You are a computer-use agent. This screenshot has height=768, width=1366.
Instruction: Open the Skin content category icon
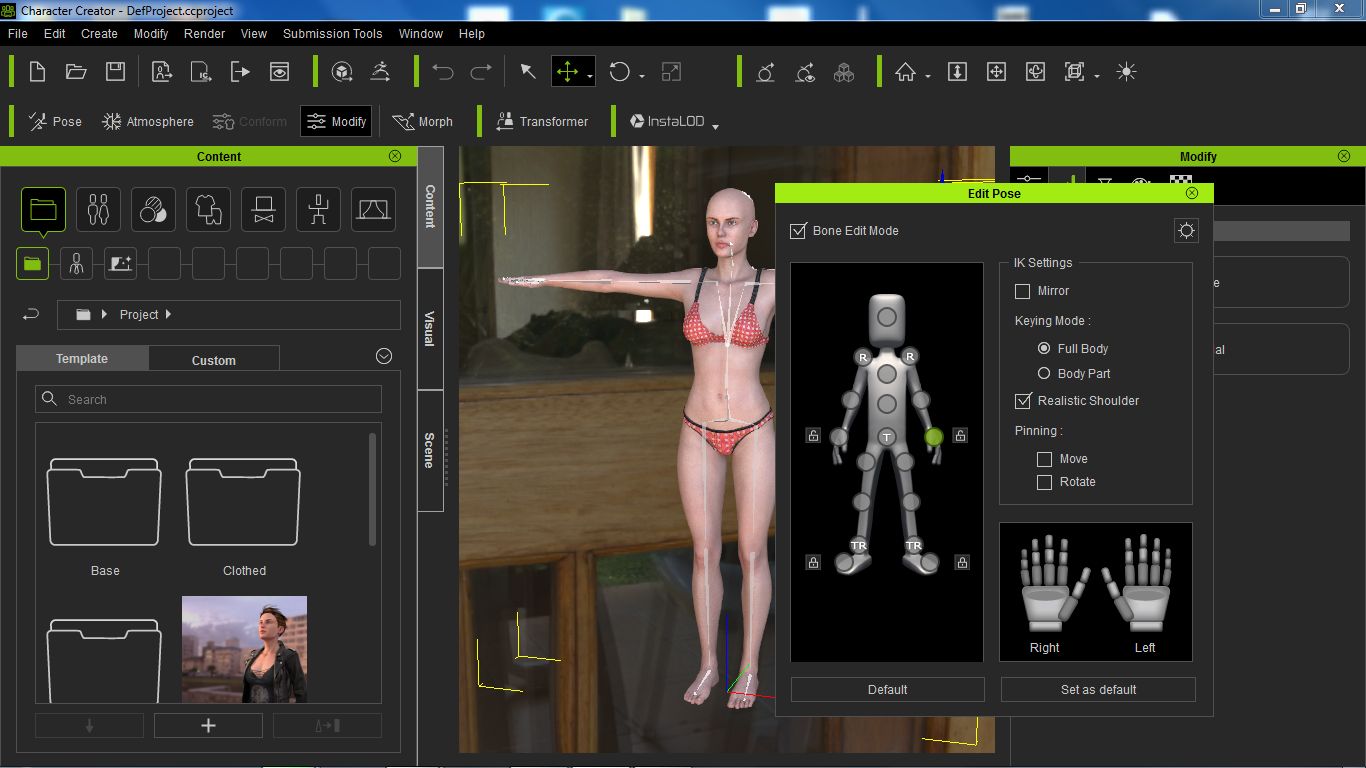[153, 210]
